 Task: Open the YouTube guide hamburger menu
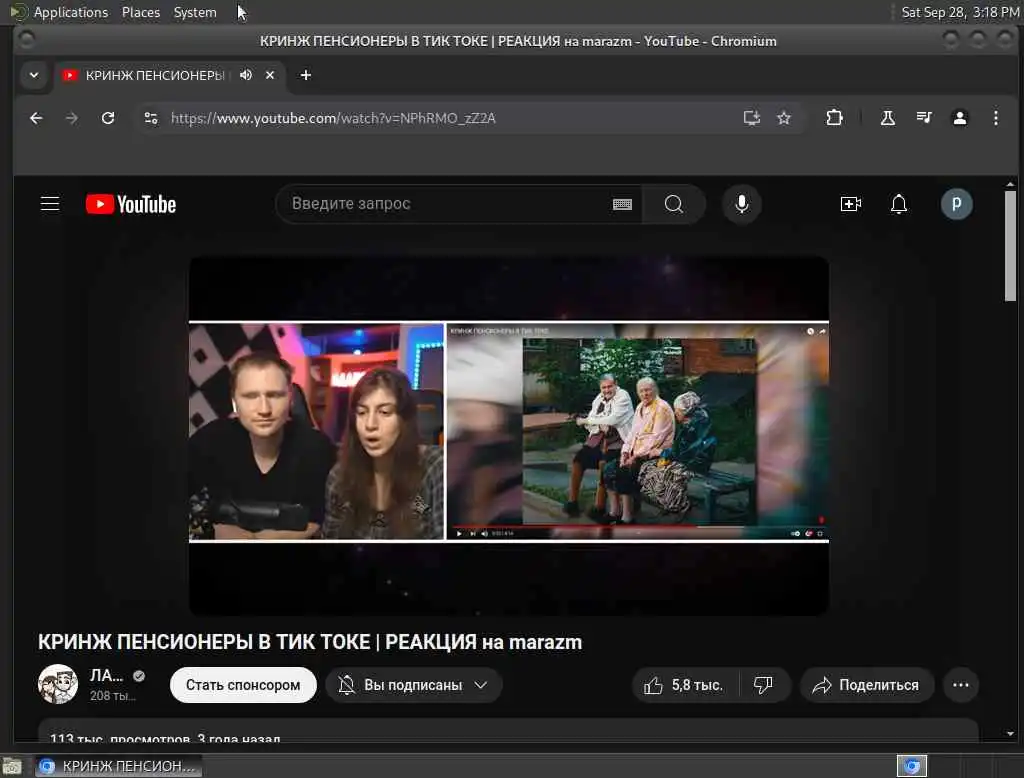coord(50,204)
